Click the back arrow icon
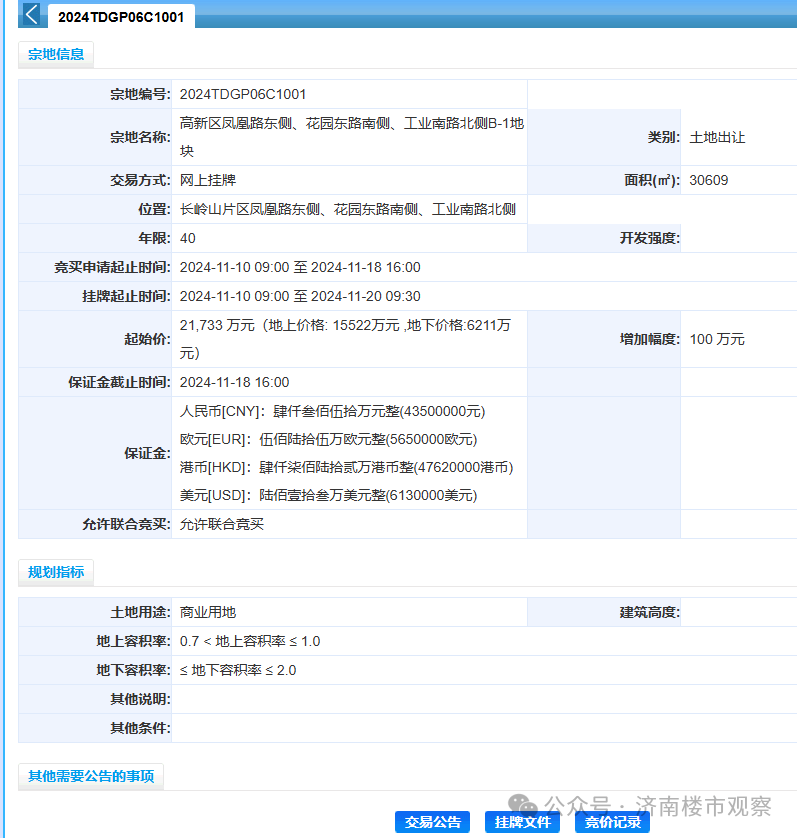 click(x=32, y=15)
